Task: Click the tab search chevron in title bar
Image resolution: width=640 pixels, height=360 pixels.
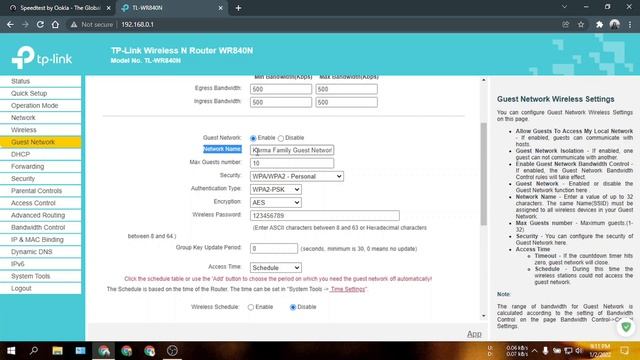Action: (564, 7)
